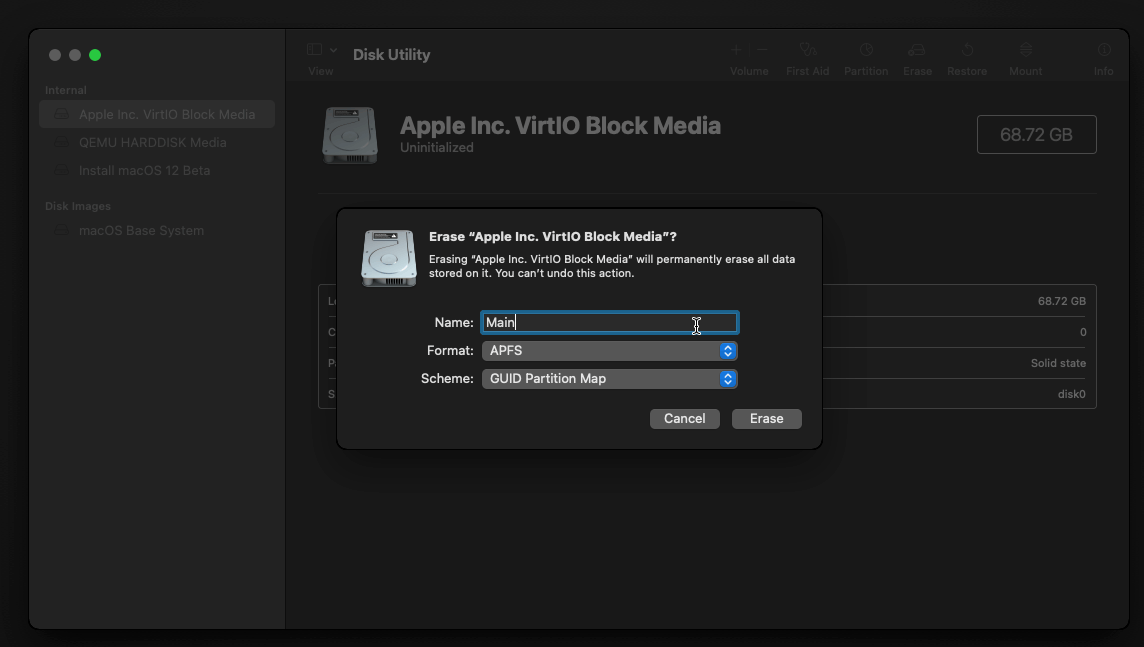
Task: Select QEMU HARDDISK Media in sidebar
Action: [157, 142]
